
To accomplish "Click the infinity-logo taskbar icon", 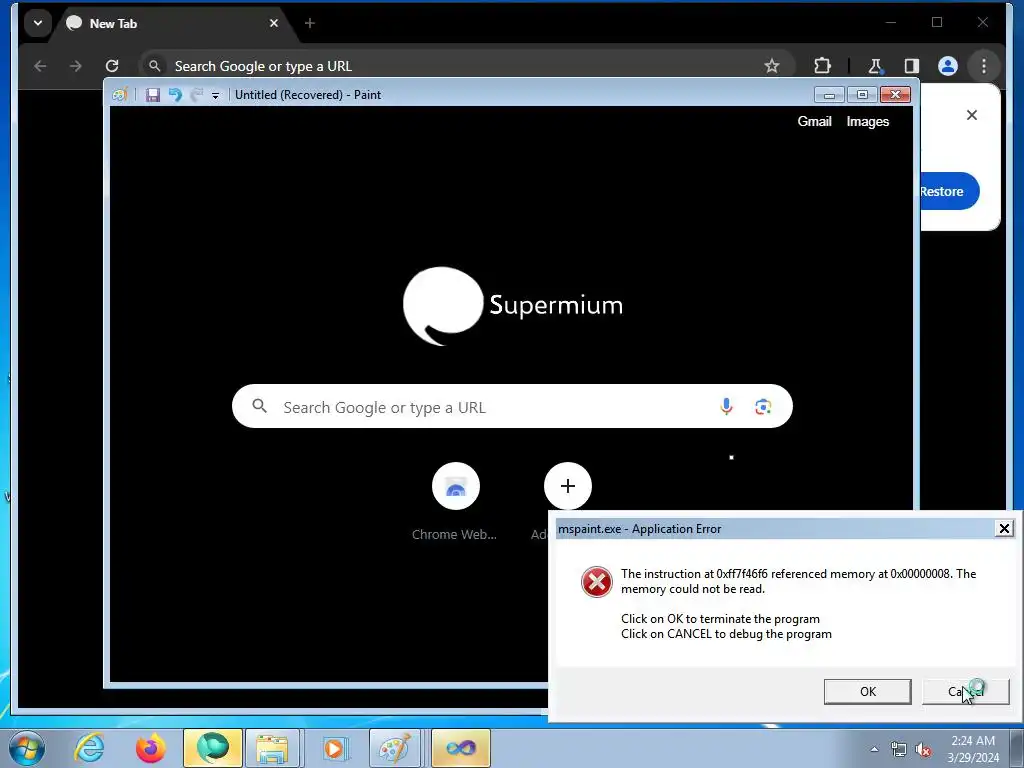I will tap(460, 748).
